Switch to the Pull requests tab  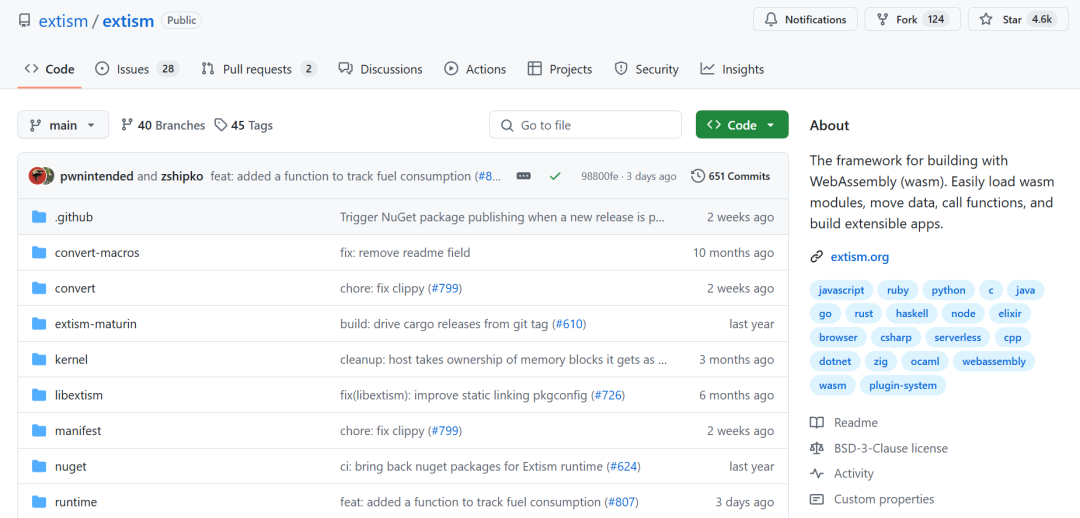(258, 69)
